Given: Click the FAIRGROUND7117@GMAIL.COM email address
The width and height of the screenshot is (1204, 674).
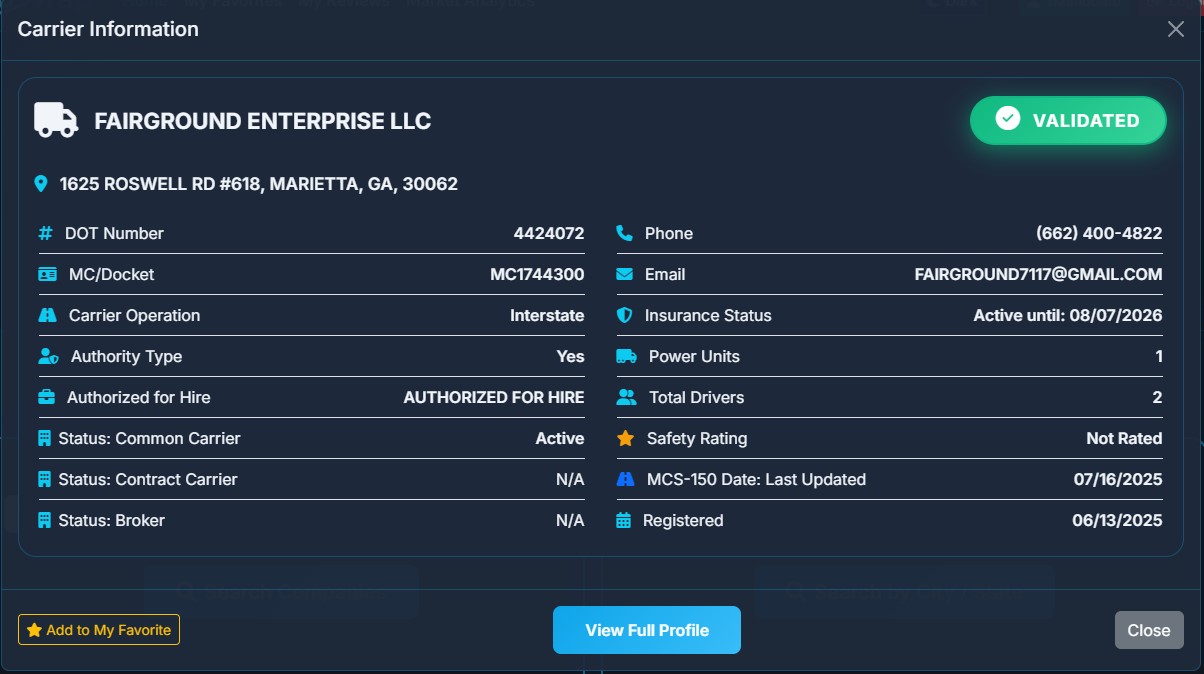Looking at the screenshot, I should point(1038,274).
